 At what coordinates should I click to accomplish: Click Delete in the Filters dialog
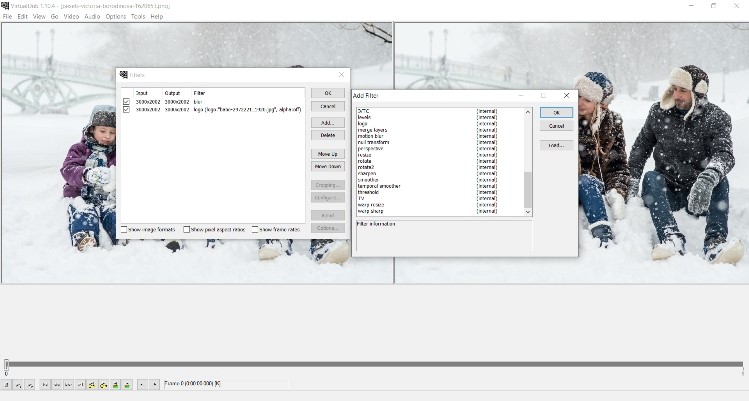327,135
